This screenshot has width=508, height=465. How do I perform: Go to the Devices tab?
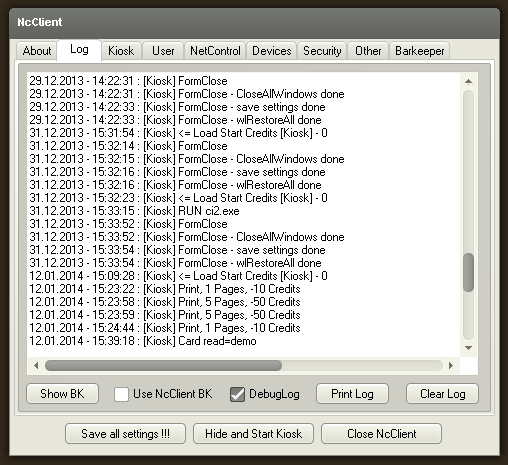point(272,51)
